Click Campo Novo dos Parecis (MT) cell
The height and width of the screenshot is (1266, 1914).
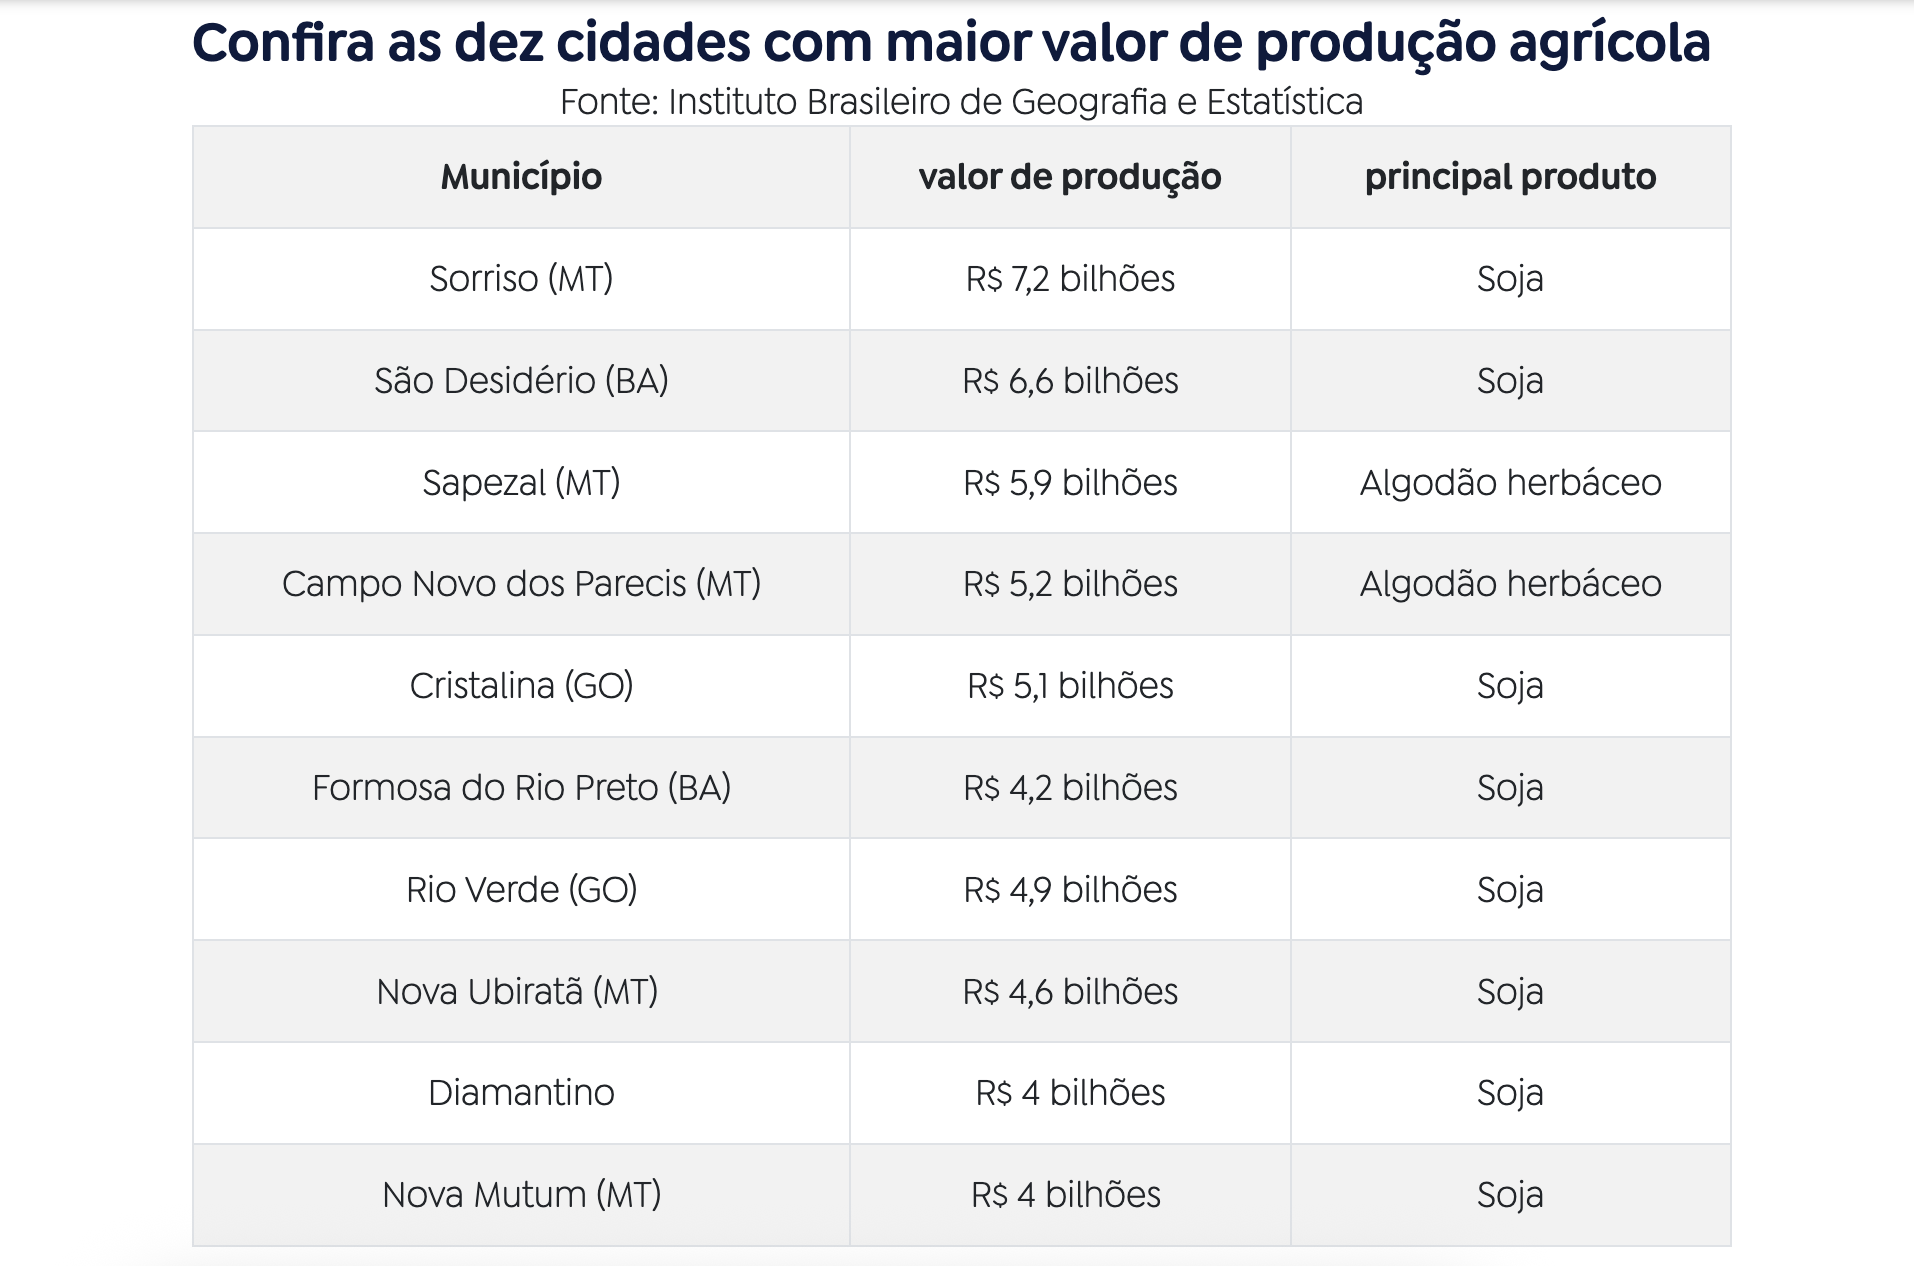(x=521, y=584)
